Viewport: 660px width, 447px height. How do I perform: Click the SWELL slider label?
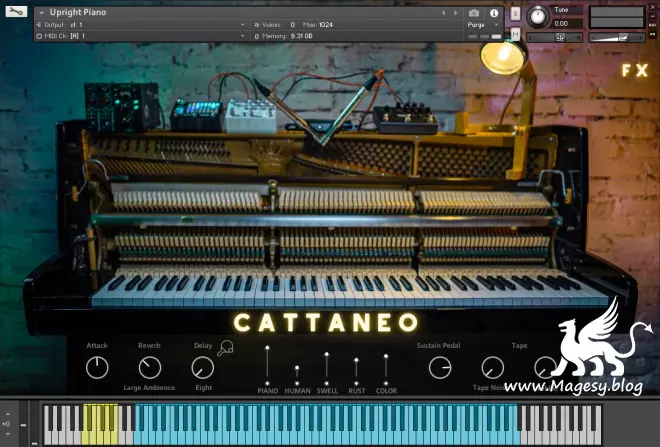click(x=327, y=391)
